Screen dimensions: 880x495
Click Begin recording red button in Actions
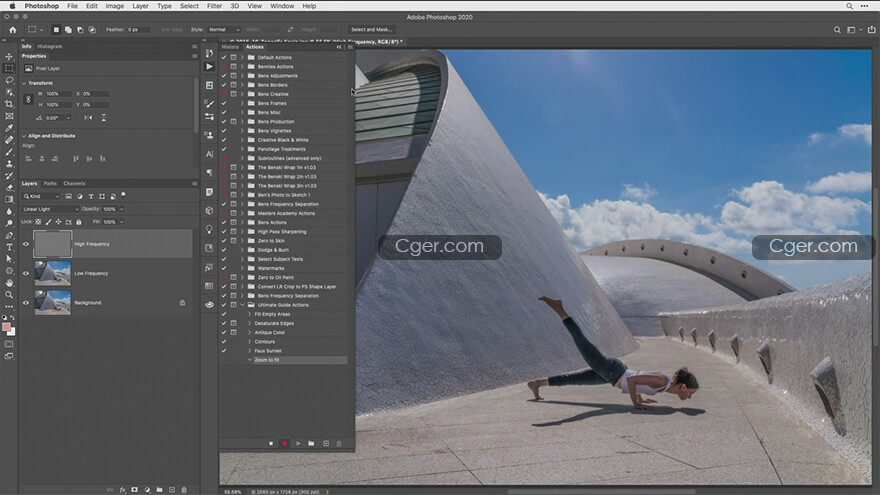point(285,443)
